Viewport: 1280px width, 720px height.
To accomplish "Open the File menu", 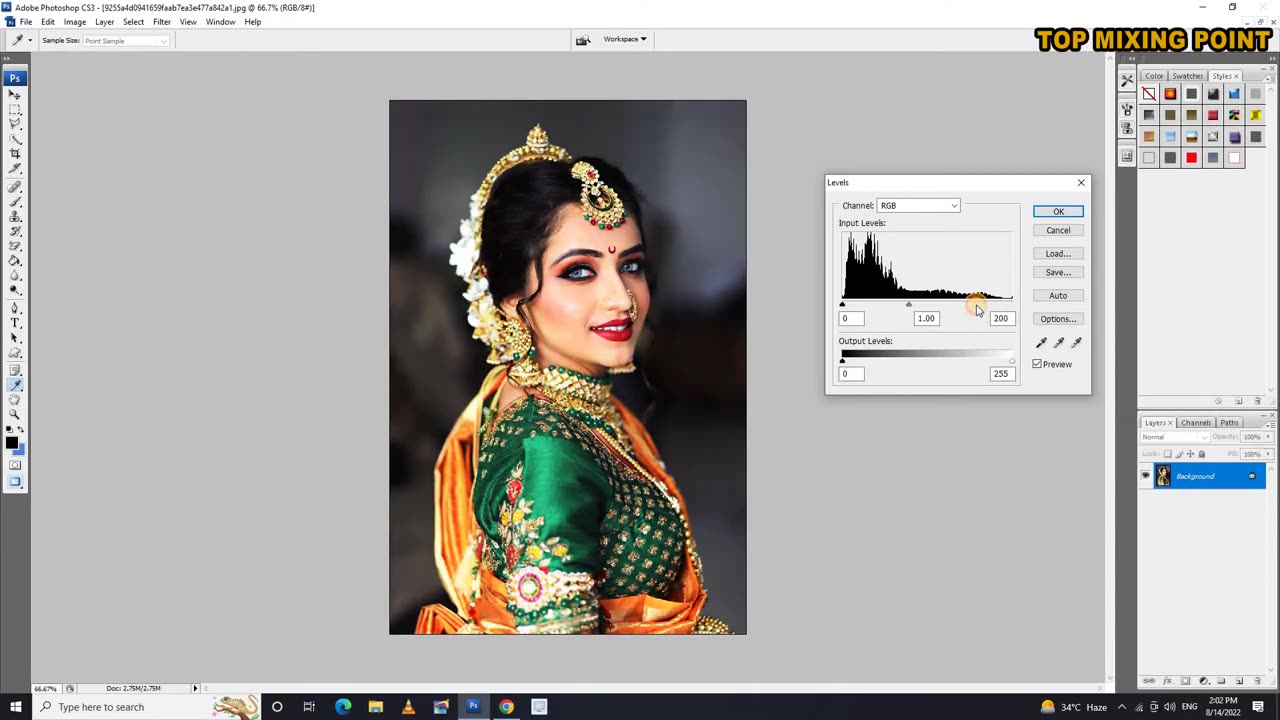I will click(26, 22).
